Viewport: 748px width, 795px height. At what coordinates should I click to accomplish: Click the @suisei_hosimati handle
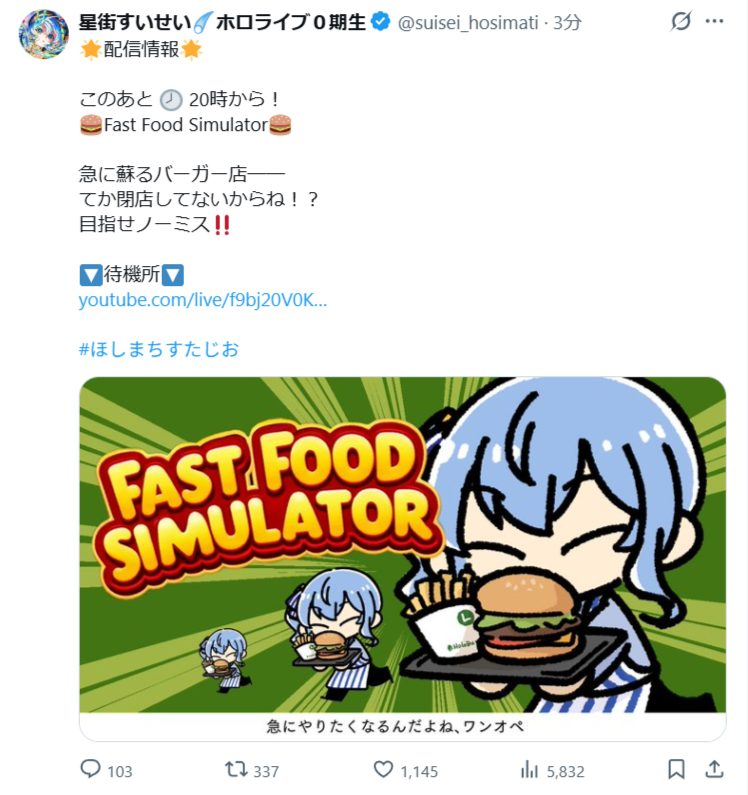coord(468,23)
